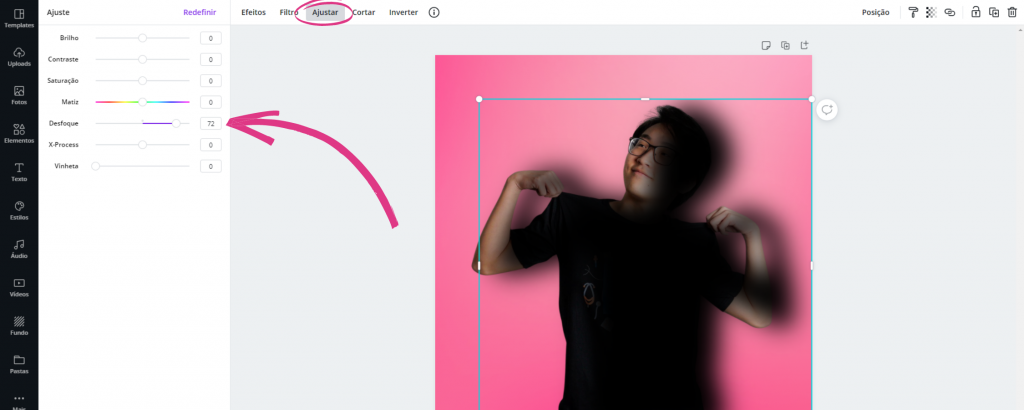The height and width of the screenshot is (410, 1024).
Task: Open the Elementos sidebar panel
Action: [19, 133]
